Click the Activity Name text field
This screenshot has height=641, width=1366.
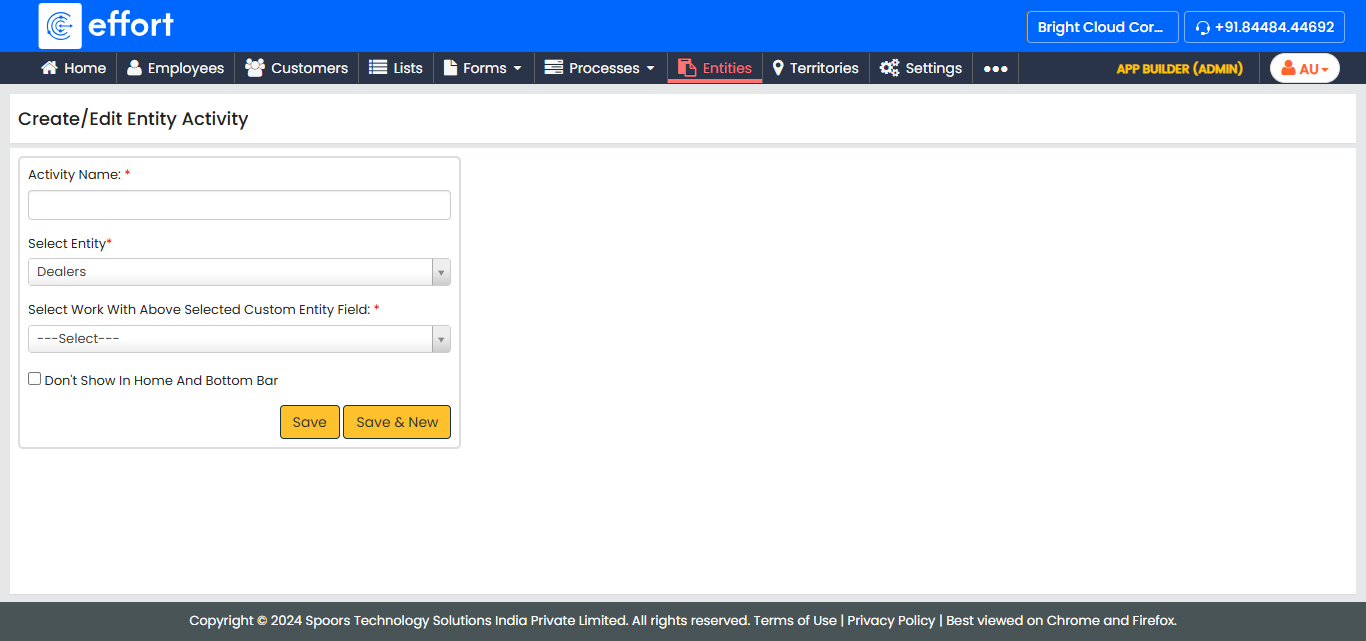(239, 205)
